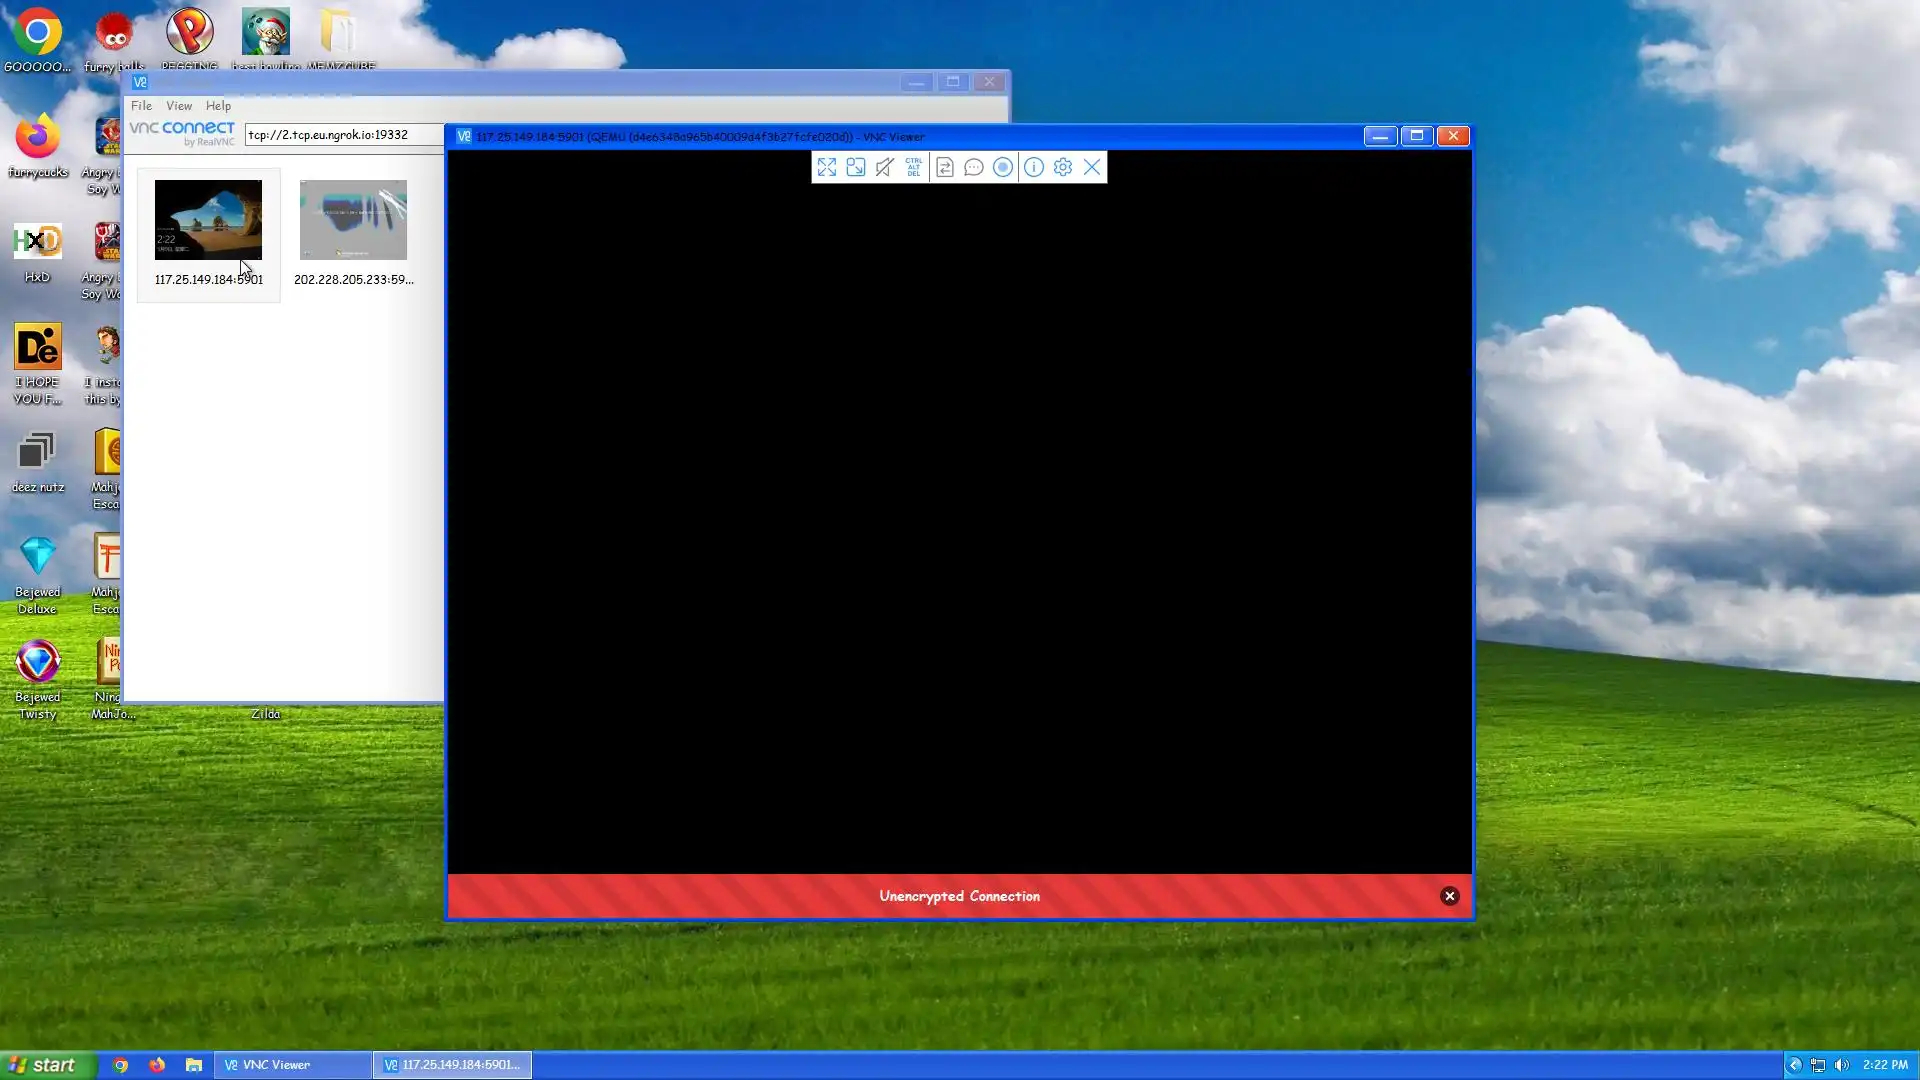Dismiss the Unencrypted Connection banner

pyautogui.click(x=1449, y=896)
